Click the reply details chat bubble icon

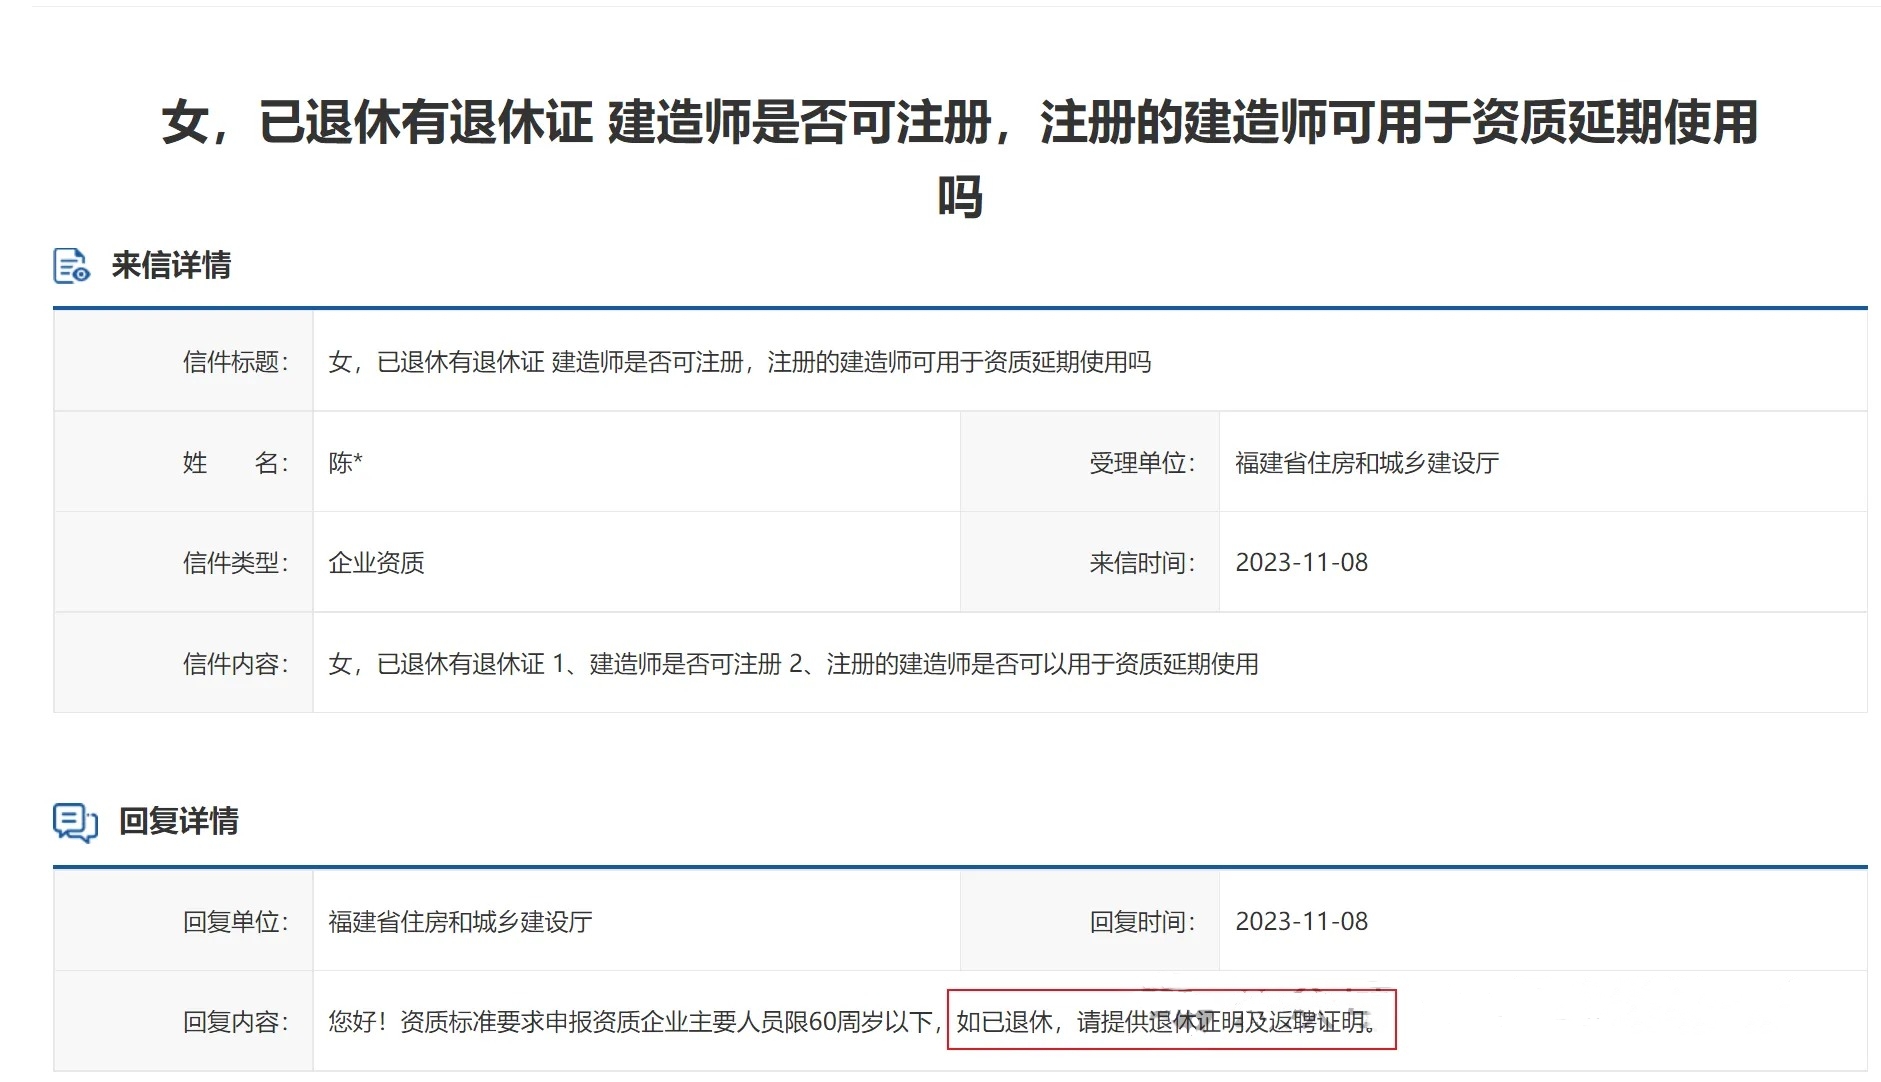(x=75, y=822)
